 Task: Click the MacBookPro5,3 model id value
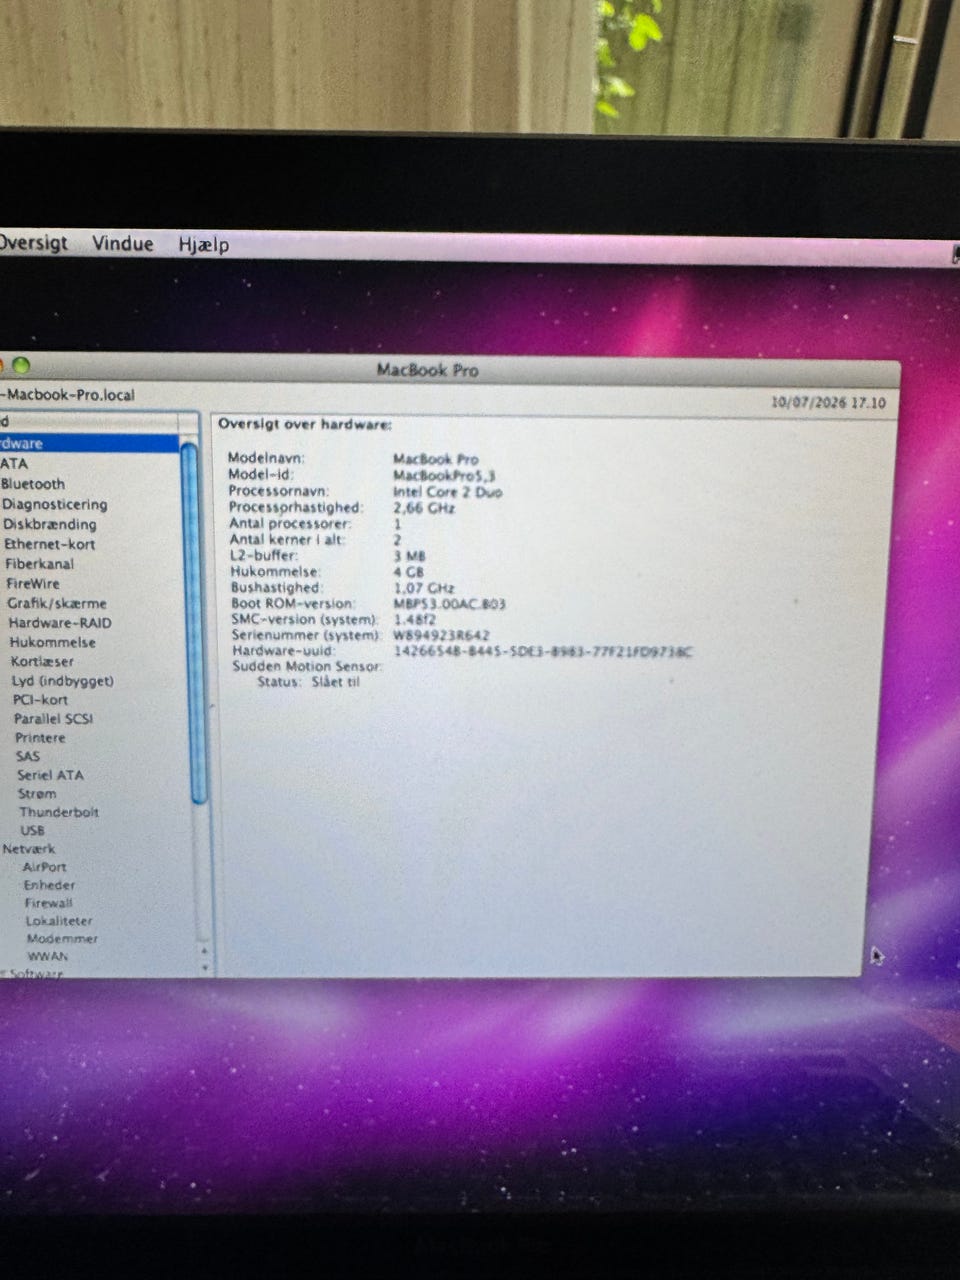(444, 475)
